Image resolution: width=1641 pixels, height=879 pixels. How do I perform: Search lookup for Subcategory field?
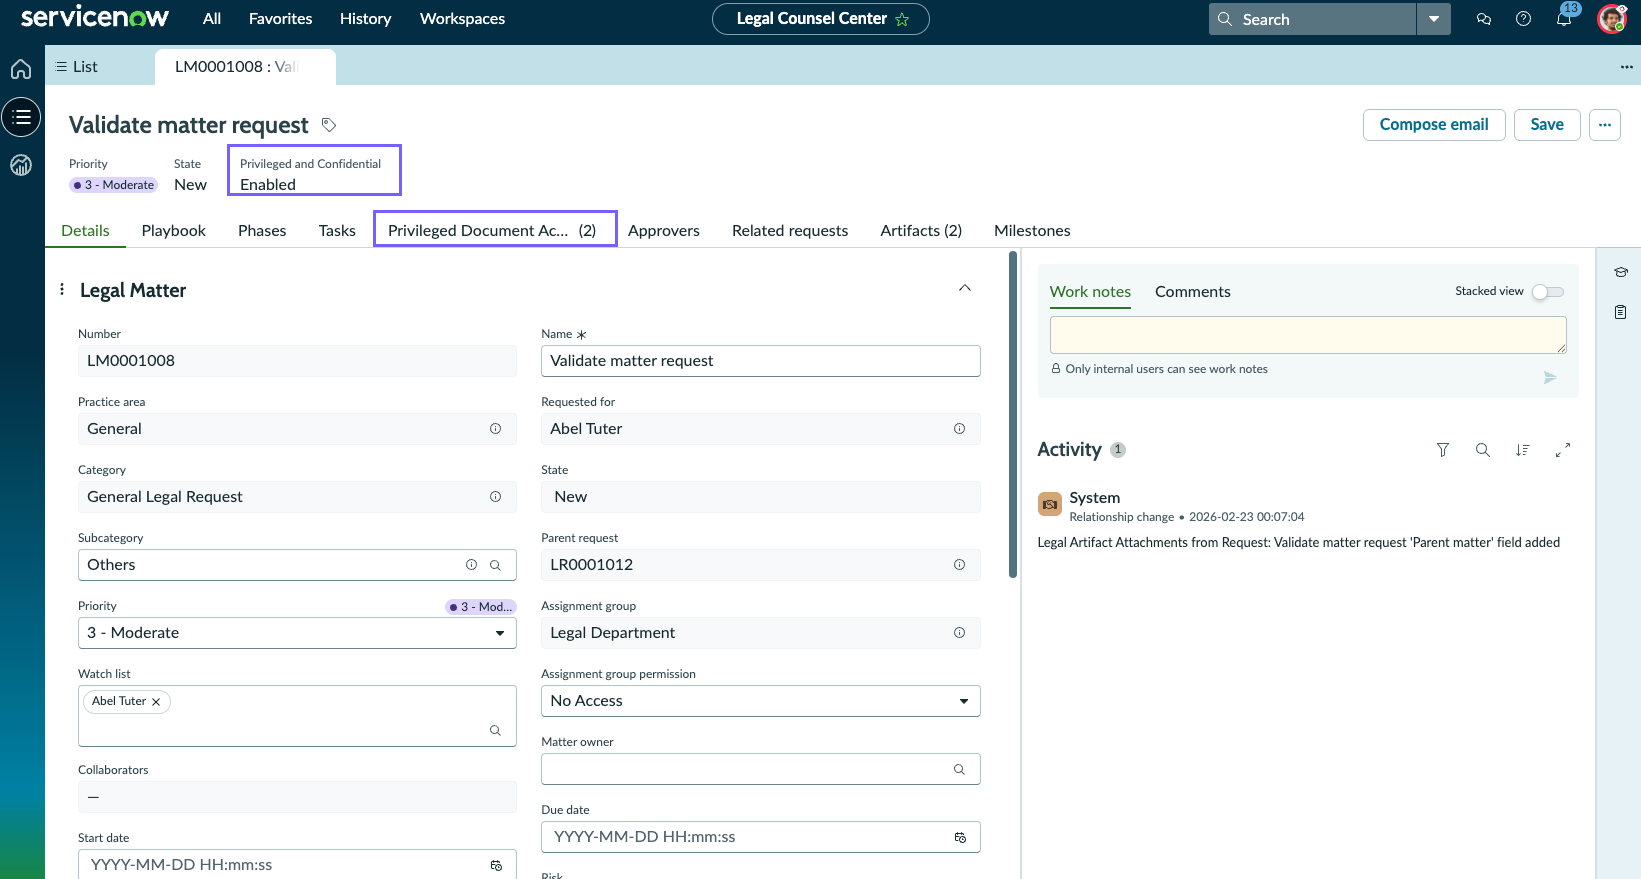point(495,565)
